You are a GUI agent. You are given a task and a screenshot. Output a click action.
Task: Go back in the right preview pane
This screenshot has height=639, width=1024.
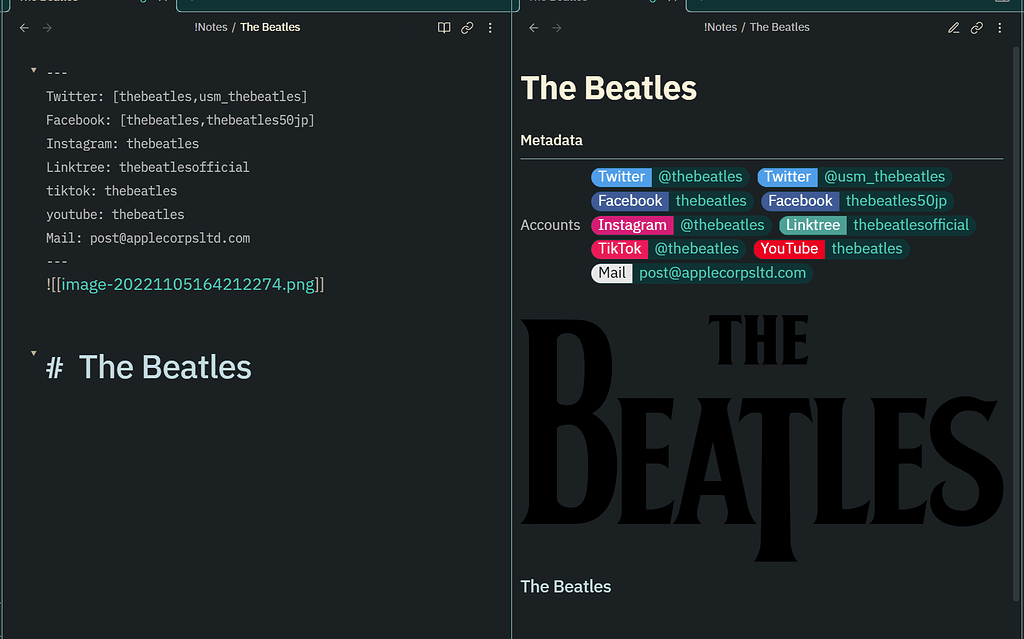pos(533,28)
